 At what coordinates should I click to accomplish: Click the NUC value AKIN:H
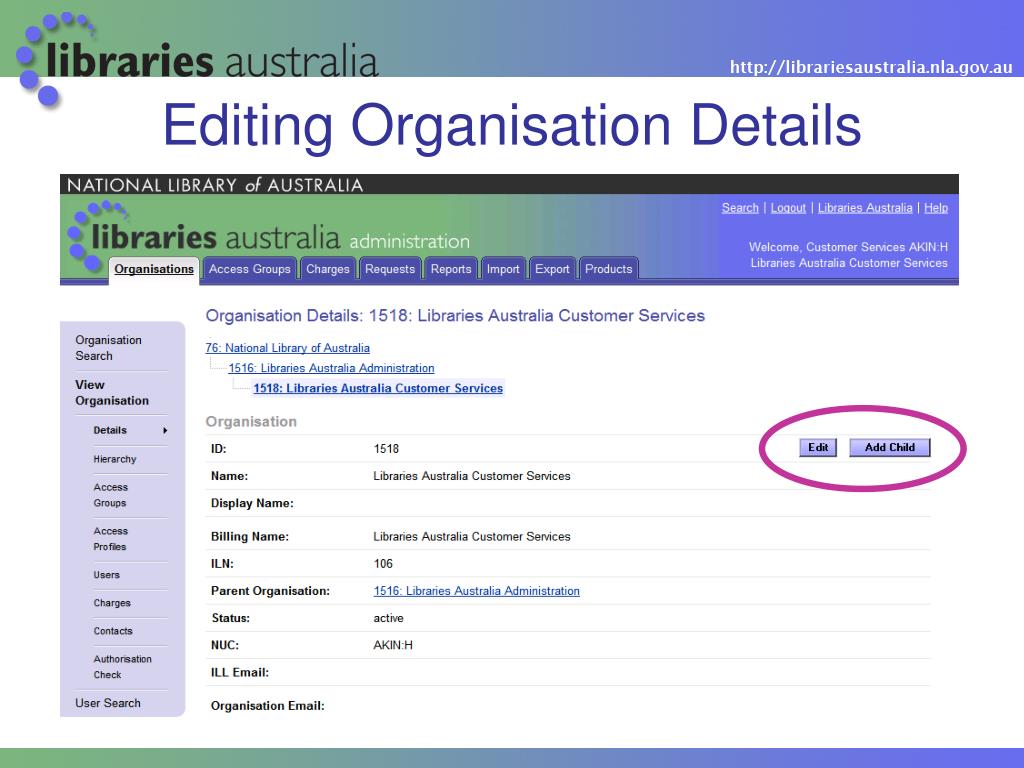(393, 645)
